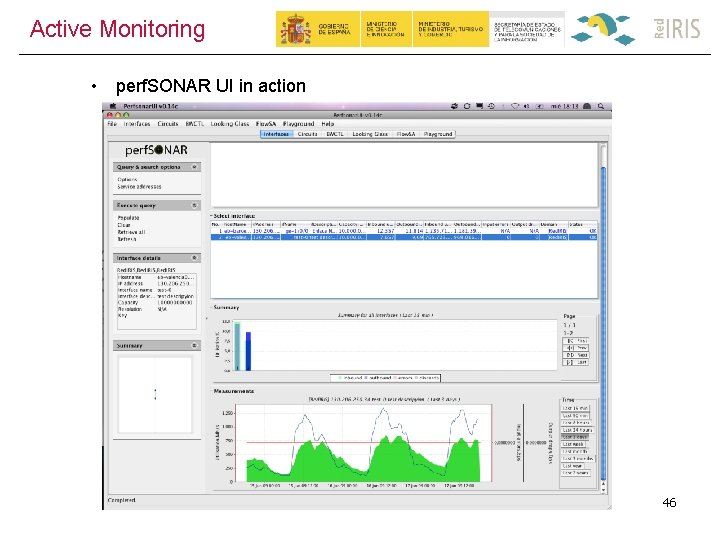The height and width of the screenshot is (540, 720).
Task: Choose Last month time range
Action: click(x=575, y=451)
